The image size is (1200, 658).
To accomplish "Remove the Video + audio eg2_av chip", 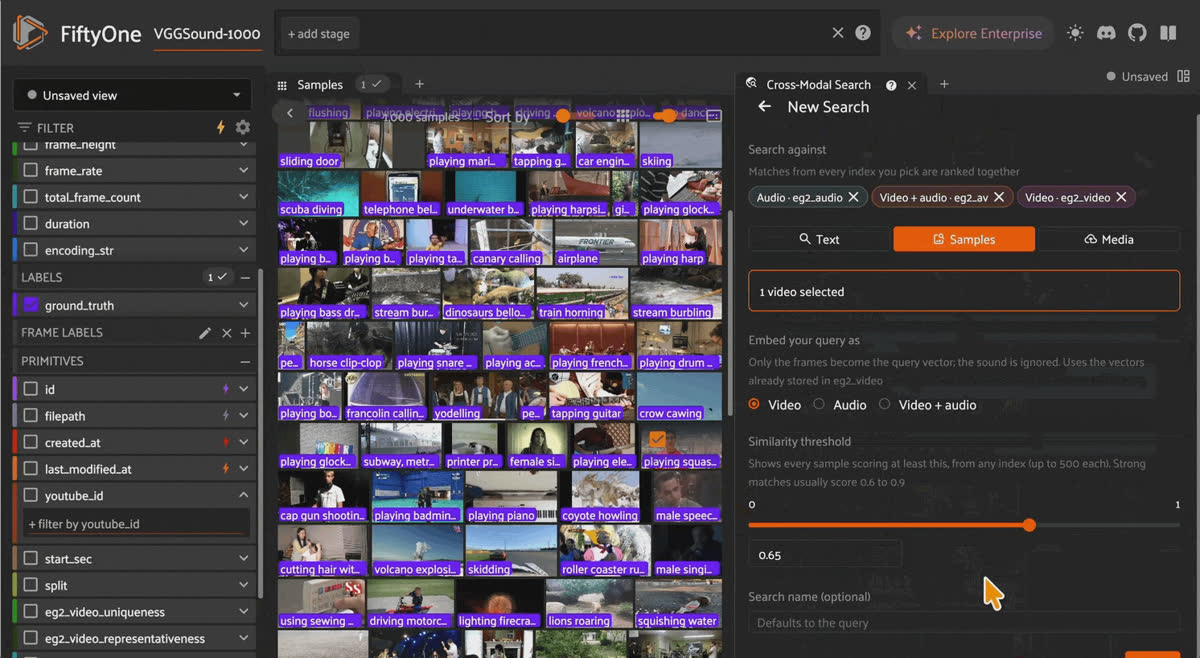I will [x=998, y=197].
